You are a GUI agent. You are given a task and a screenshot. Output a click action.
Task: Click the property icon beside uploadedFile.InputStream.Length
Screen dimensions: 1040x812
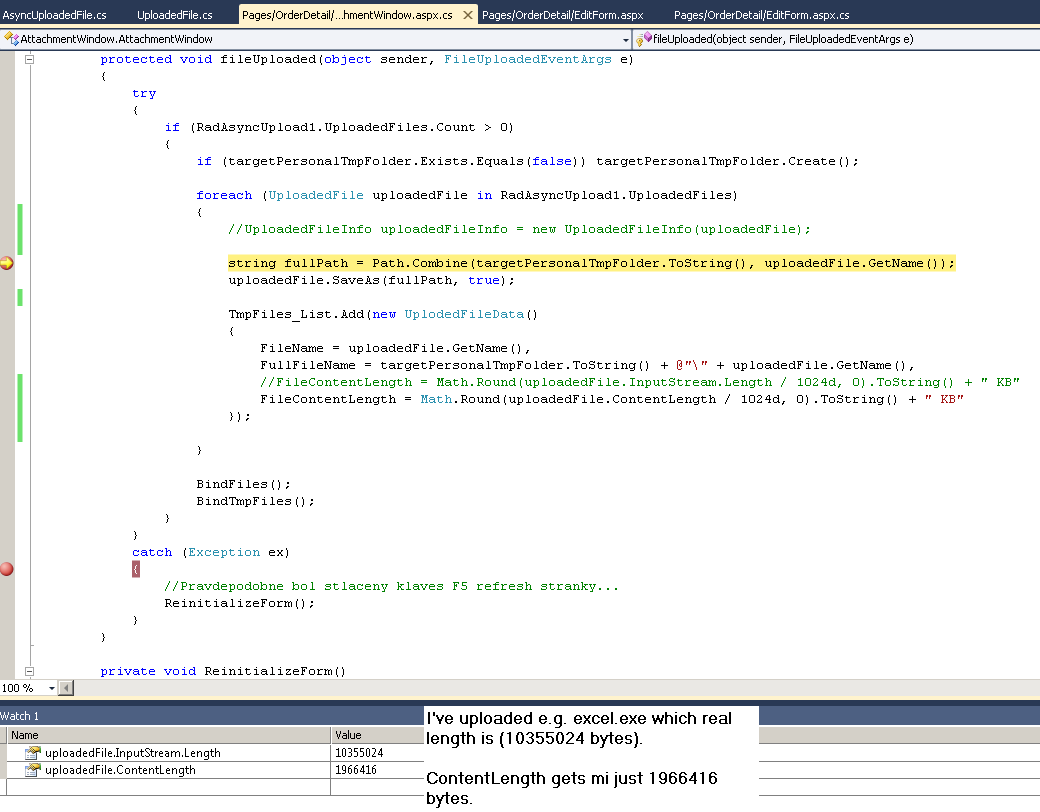pyautogui.click(x=33, y=753)
